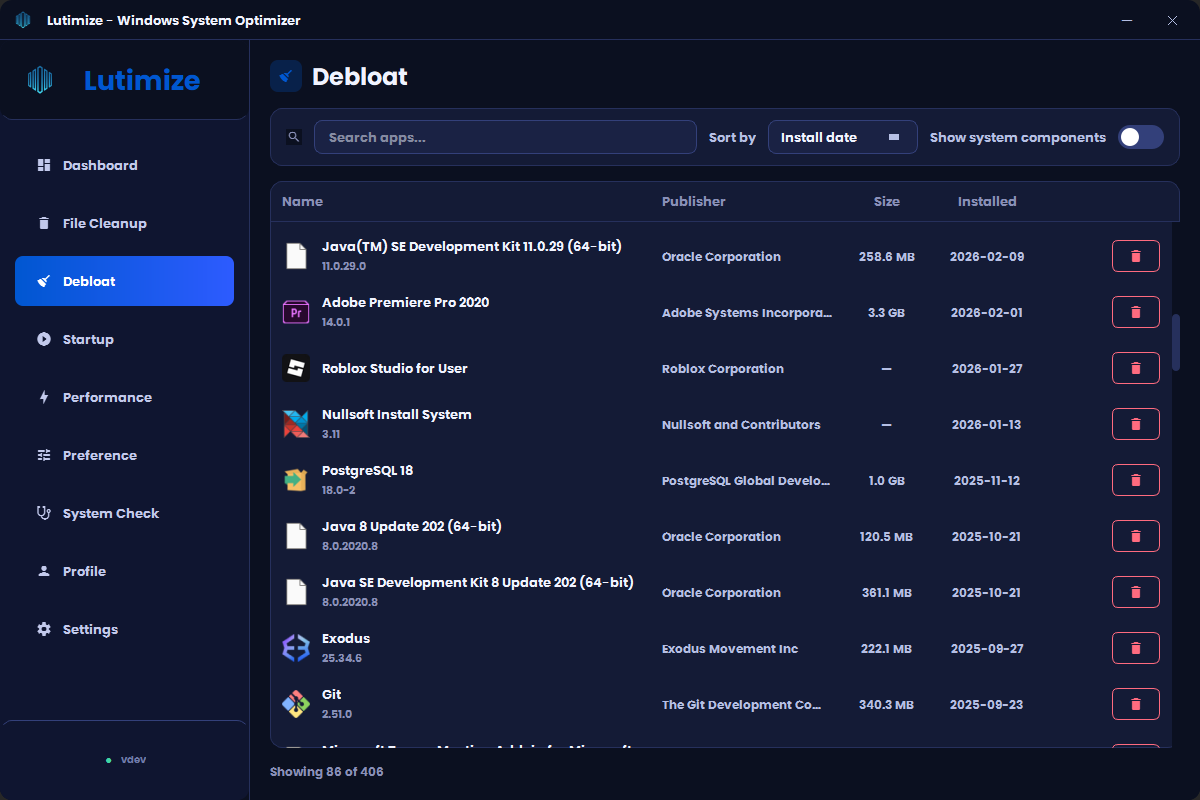The image size is (1200, 800).
Task: Switch to System Check
Action: pos(124,513)
